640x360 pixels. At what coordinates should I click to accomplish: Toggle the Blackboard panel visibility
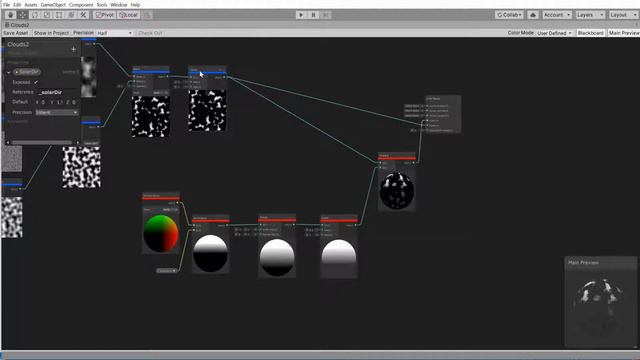[x=591, y=33]
